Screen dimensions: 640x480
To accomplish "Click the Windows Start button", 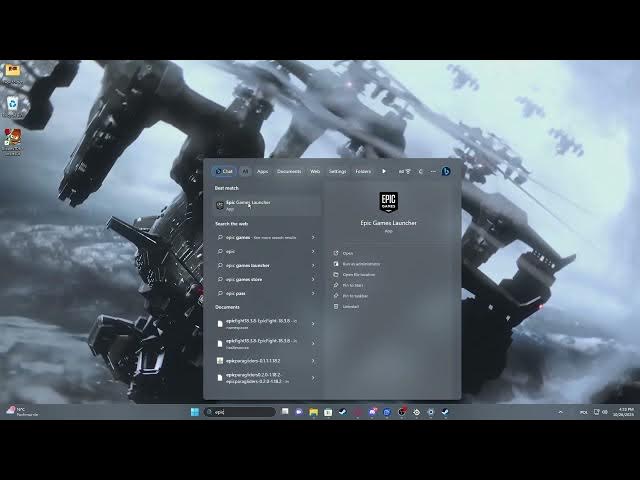I will [195, 412].
